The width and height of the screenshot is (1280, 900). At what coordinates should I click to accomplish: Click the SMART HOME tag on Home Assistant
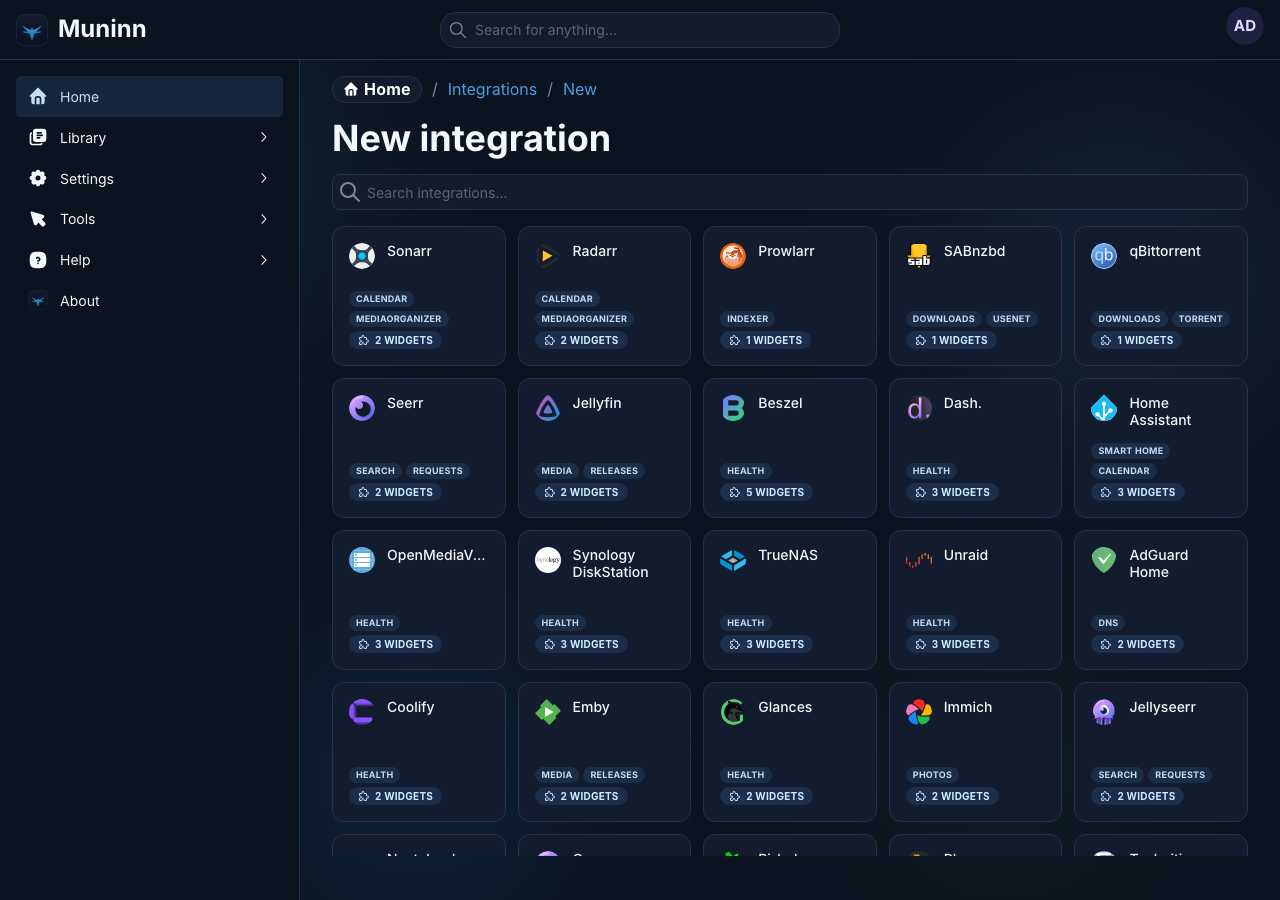(x=1131, y=451)
